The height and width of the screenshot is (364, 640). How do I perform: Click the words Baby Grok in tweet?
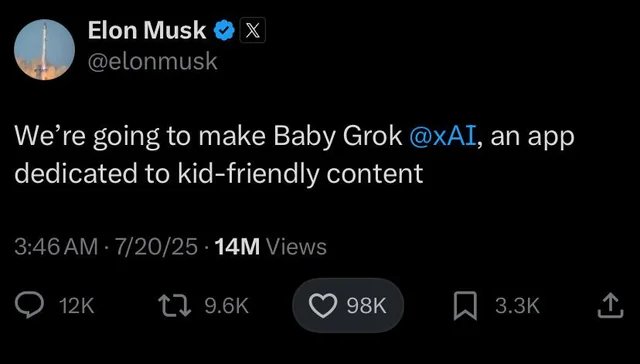[338, 137]
